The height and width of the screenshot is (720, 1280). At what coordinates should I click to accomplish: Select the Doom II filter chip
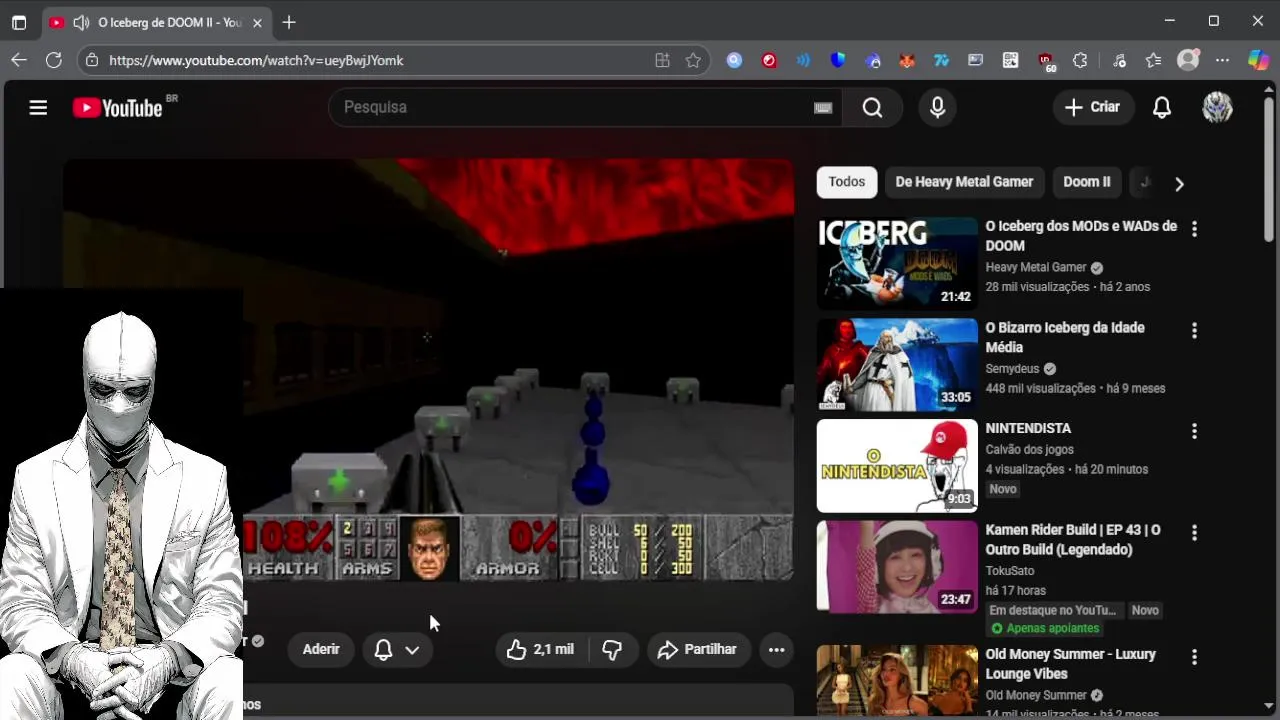coord(1087,182)
